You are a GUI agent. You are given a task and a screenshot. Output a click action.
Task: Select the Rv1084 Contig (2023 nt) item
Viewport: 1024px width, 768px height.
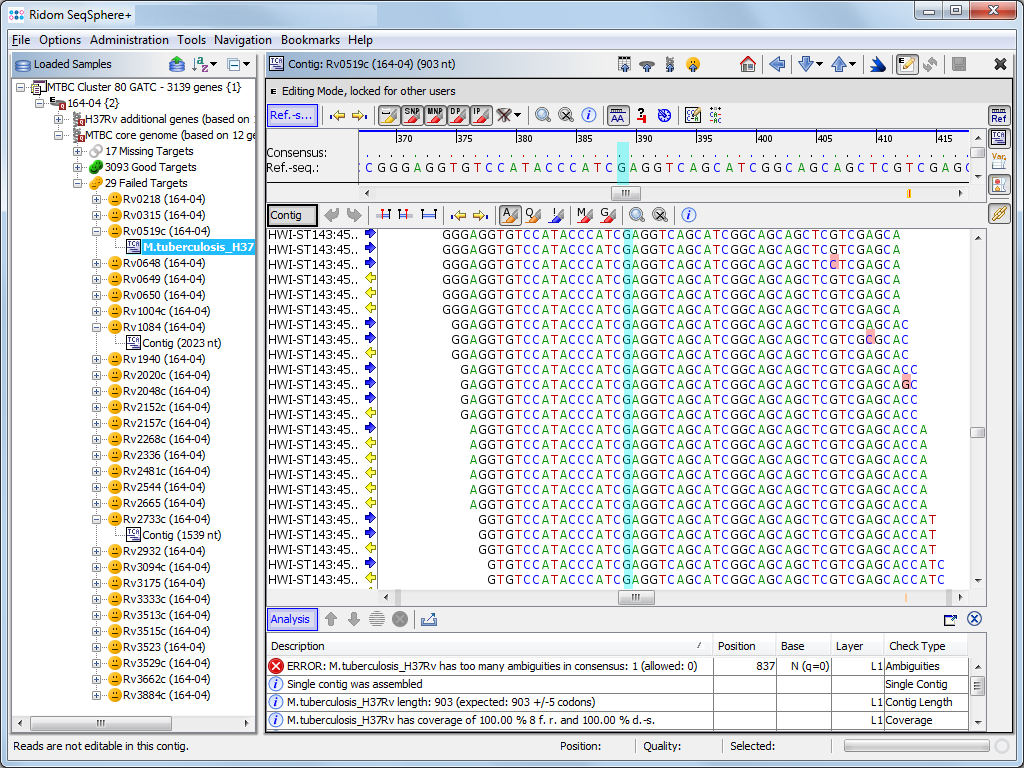tap(181, 343)
